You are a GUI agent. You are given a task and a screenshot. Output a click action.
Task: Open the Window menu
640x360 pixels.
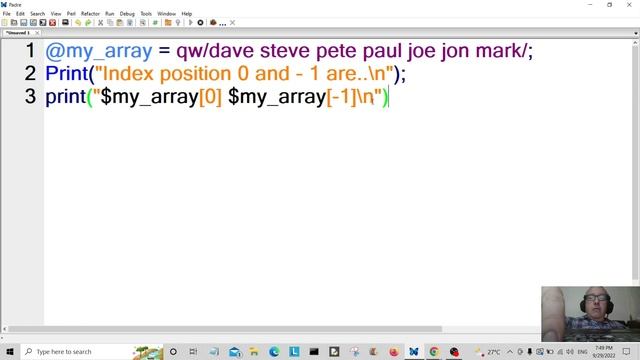point(167,13)
